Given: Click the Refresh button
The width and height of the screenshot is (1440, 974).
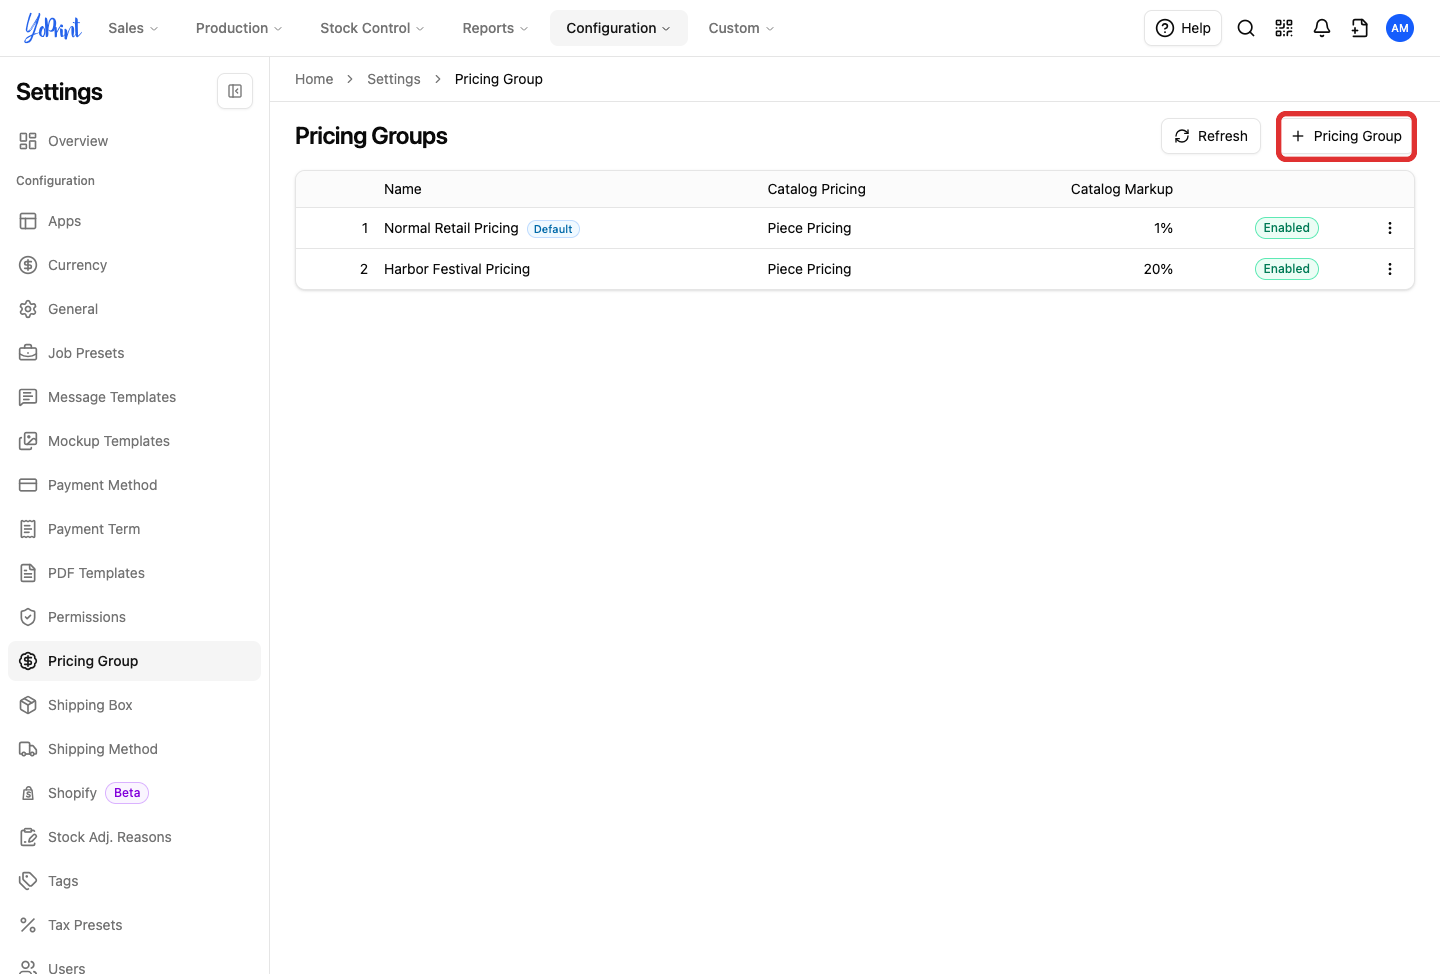Looking at the screenshot, I should (x=1211, y=136).
